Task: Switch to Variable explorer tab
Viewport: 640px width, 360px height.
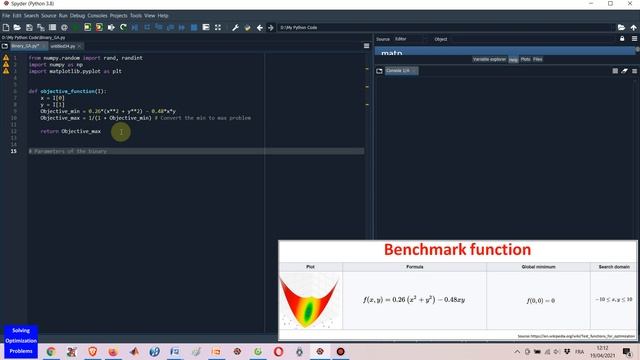Action: click(x=489, y=59)
